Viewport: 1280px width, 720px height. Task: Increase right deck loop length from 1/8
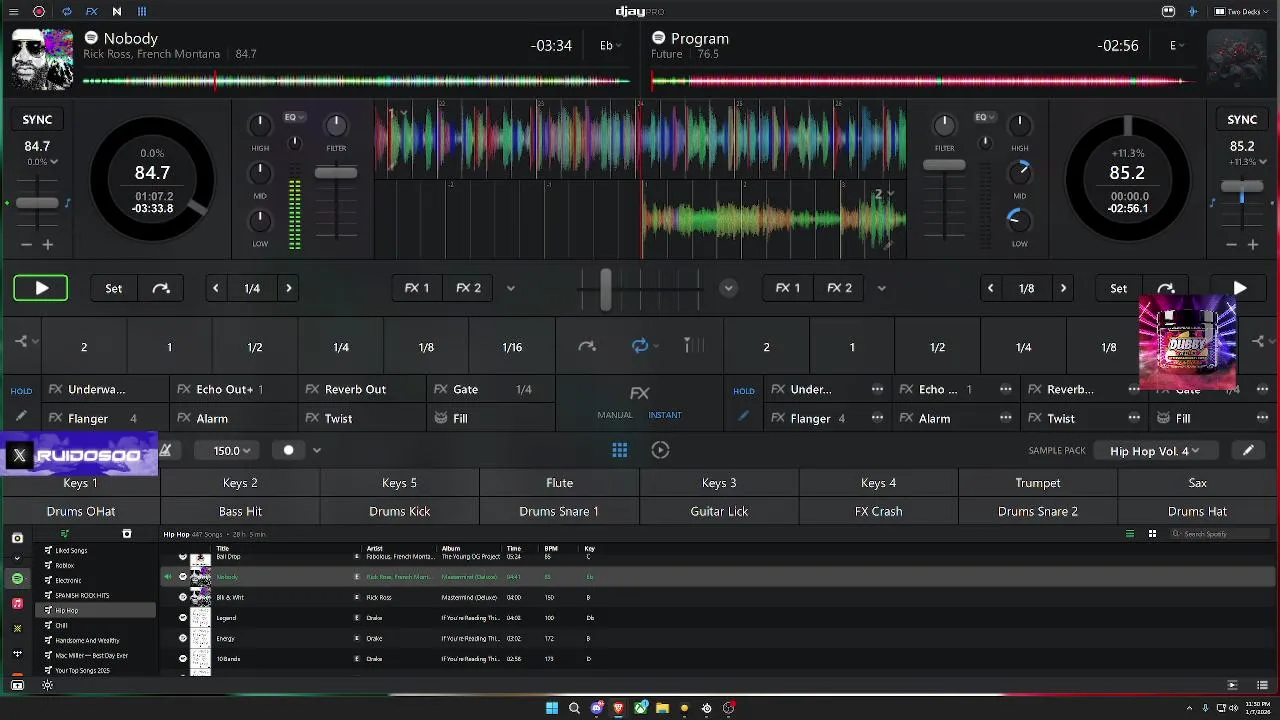point(1063,288)
